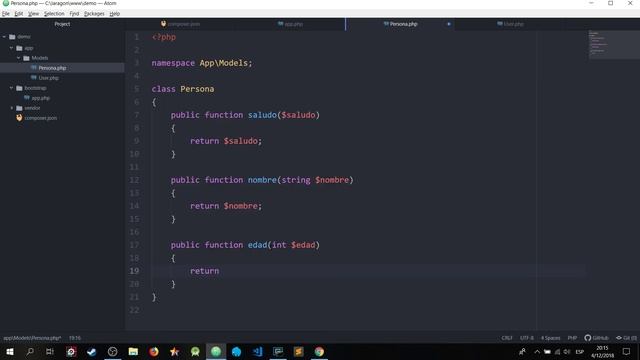640x360 pixels.
Task: Open Google Chrome from the taskbar
Action: (x=319, y=351)
